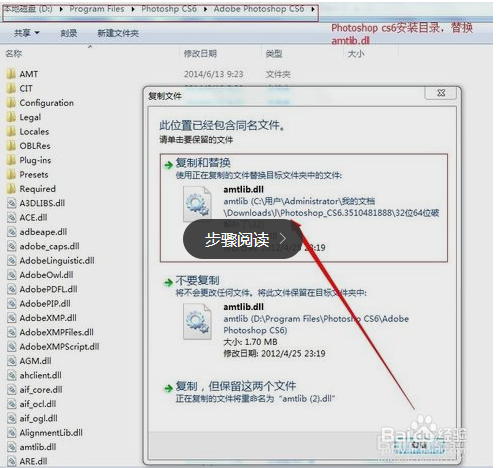
Task: Expand arrow after Adobe Photoshop CS6 in address bar
Action: pos(313,9)
